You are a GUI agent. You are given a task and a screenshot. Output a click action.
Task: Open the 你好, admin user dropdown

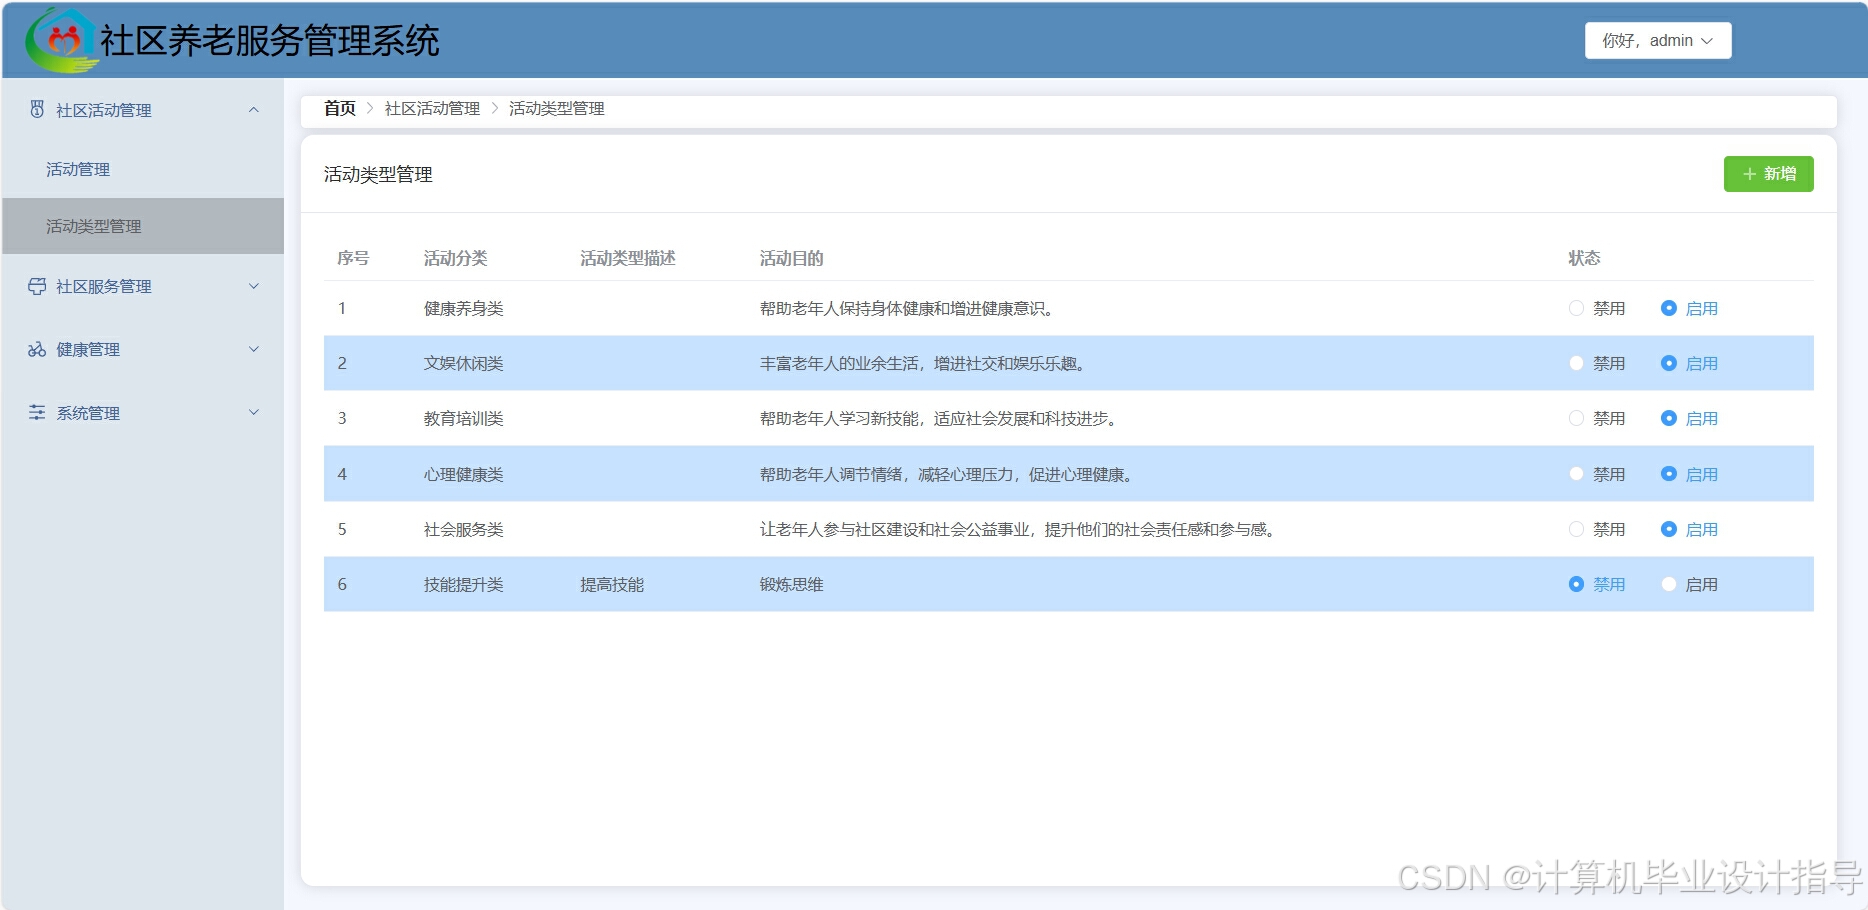point(1657,41)
